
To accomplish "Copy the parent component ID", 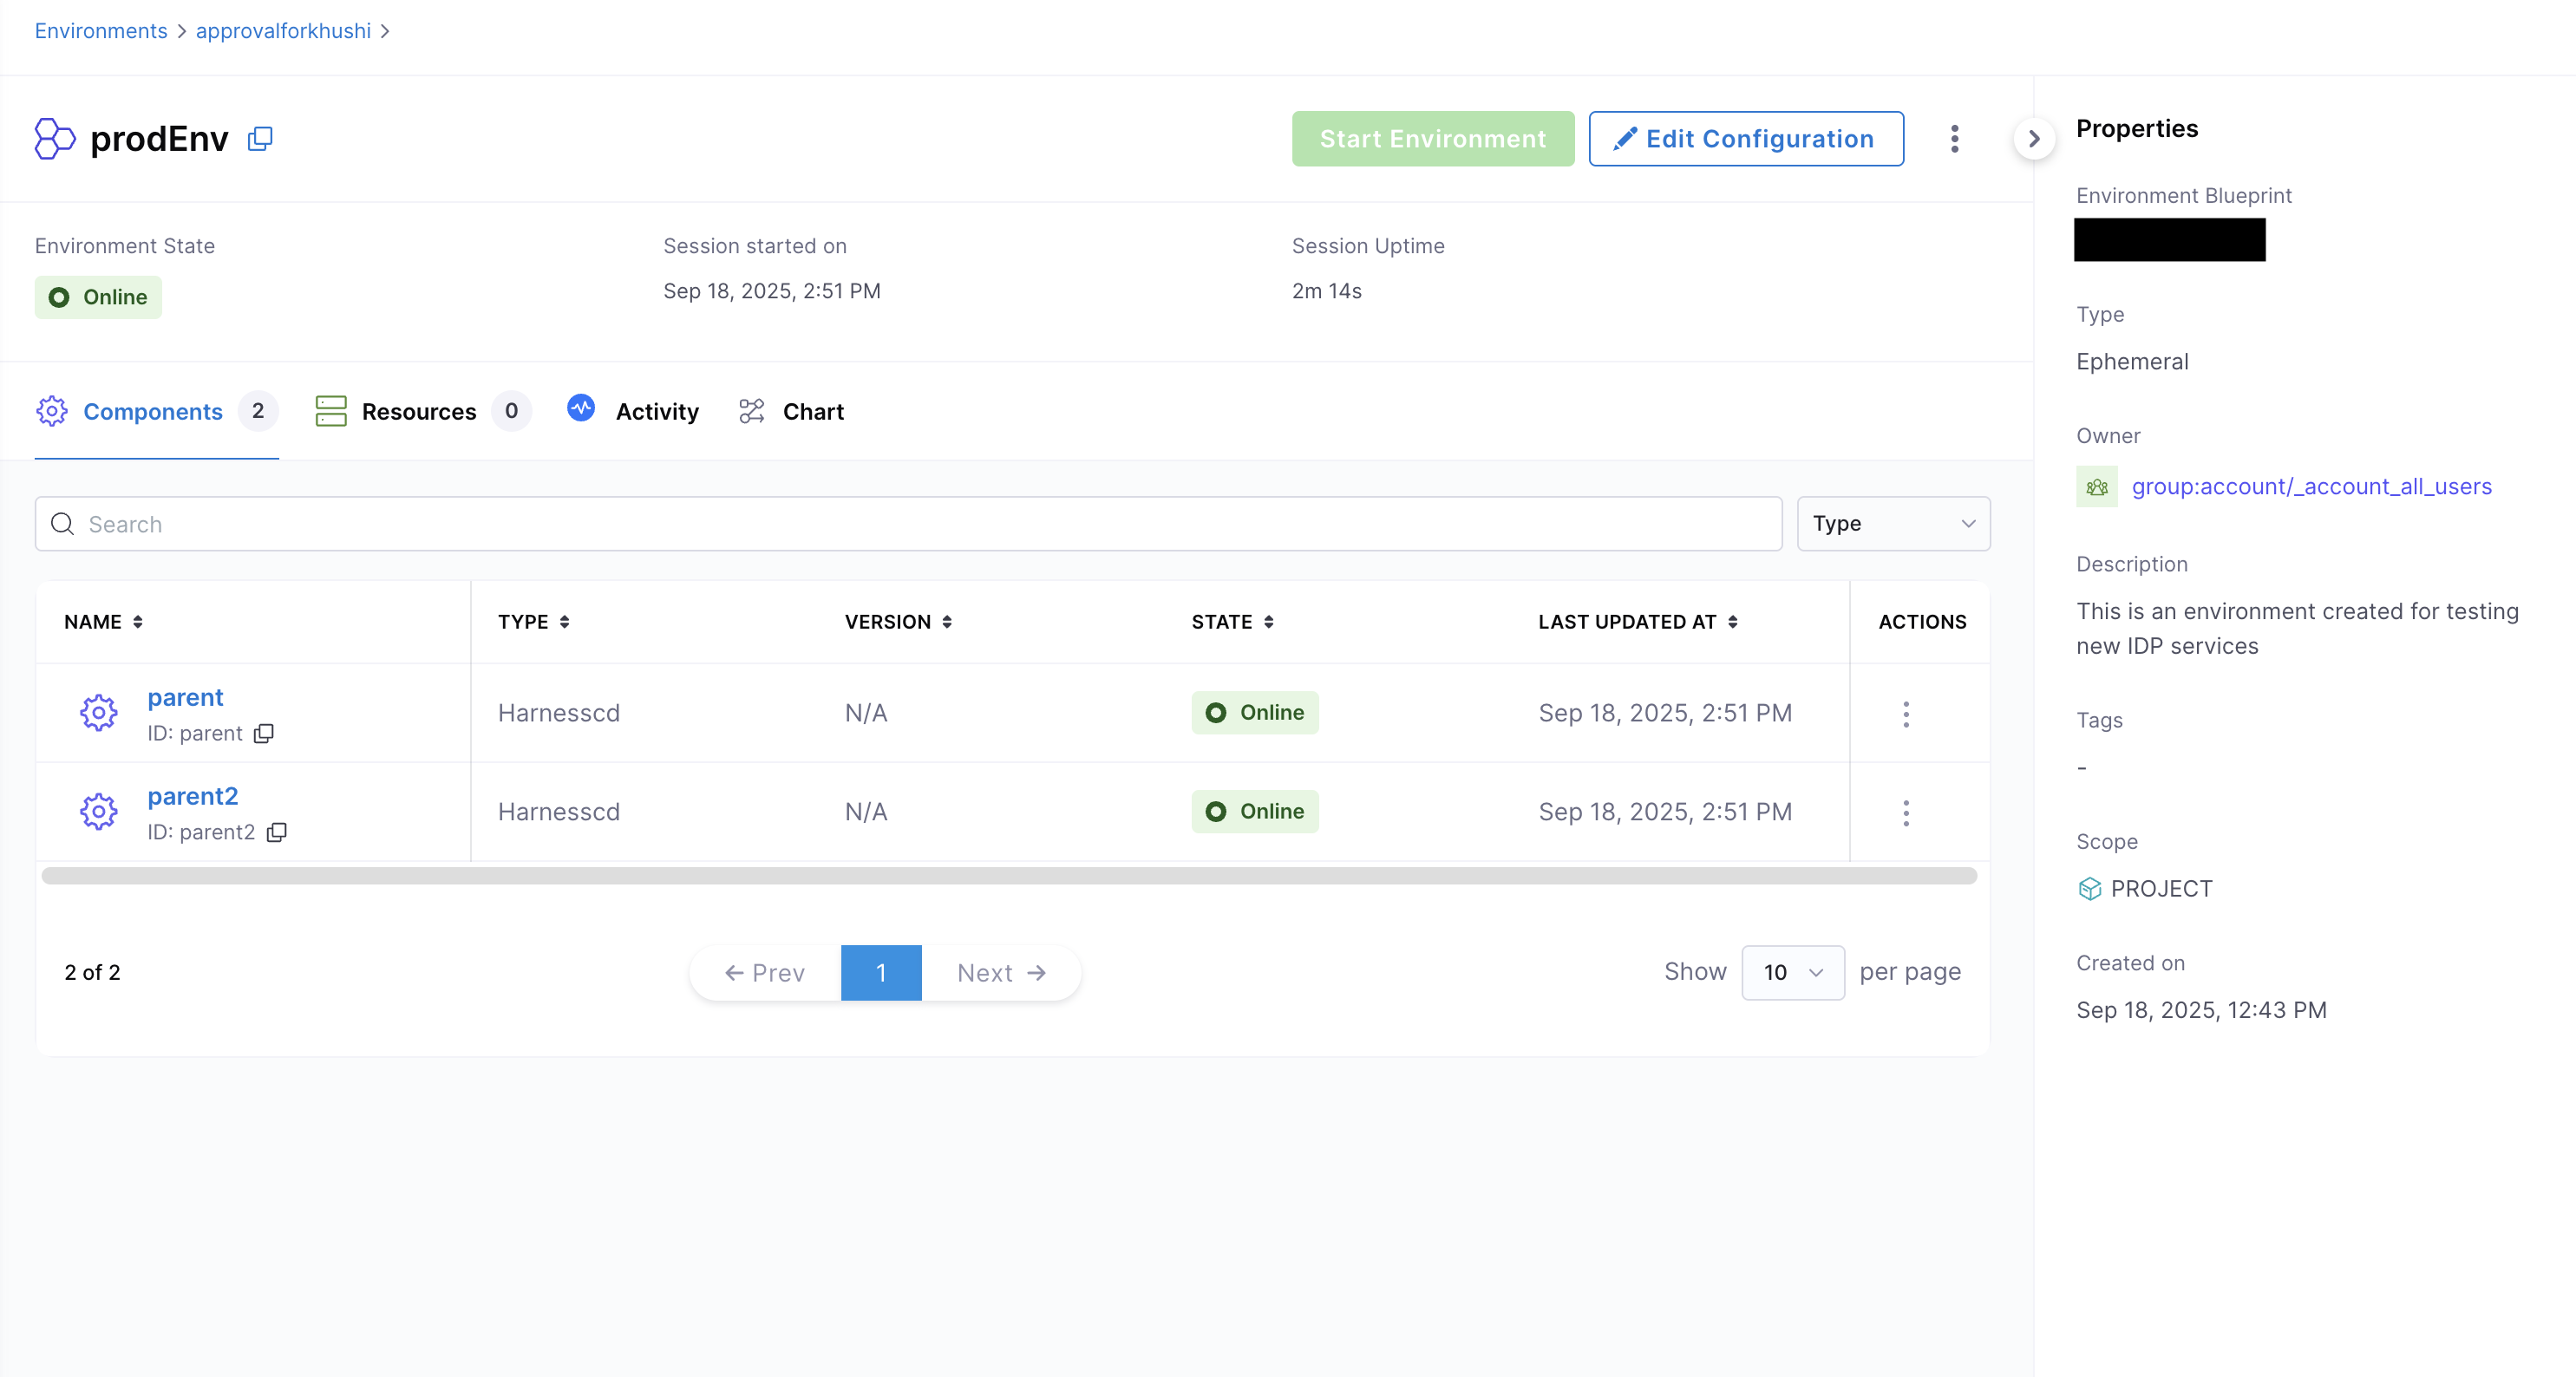I will (x=264, y=733).
